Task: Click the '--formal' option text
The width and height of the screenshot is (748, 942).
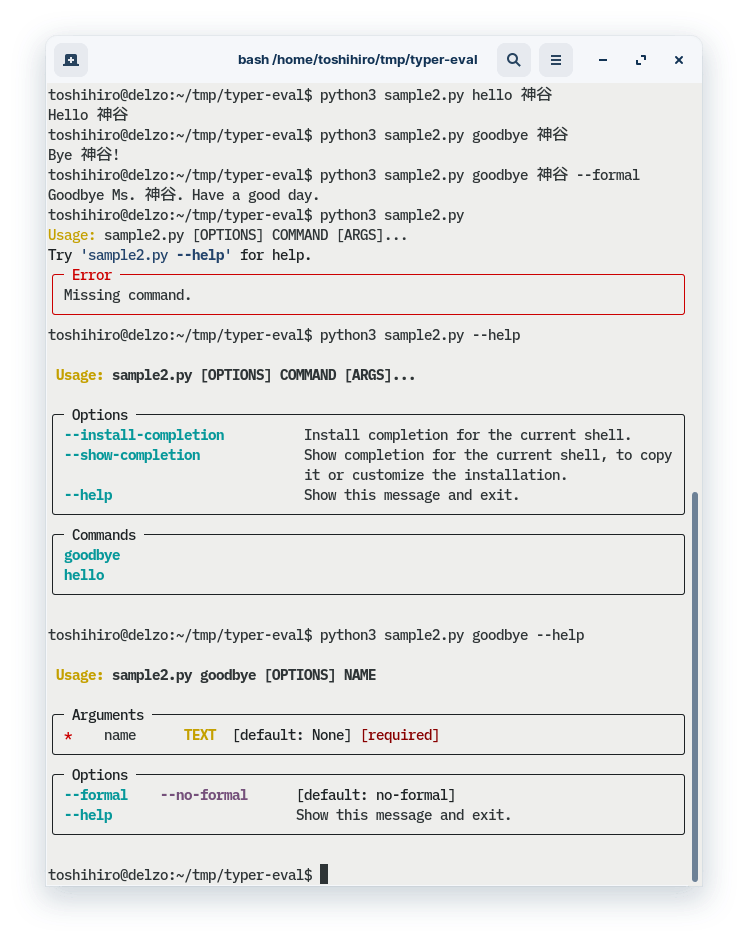Action: coord(96,795)
